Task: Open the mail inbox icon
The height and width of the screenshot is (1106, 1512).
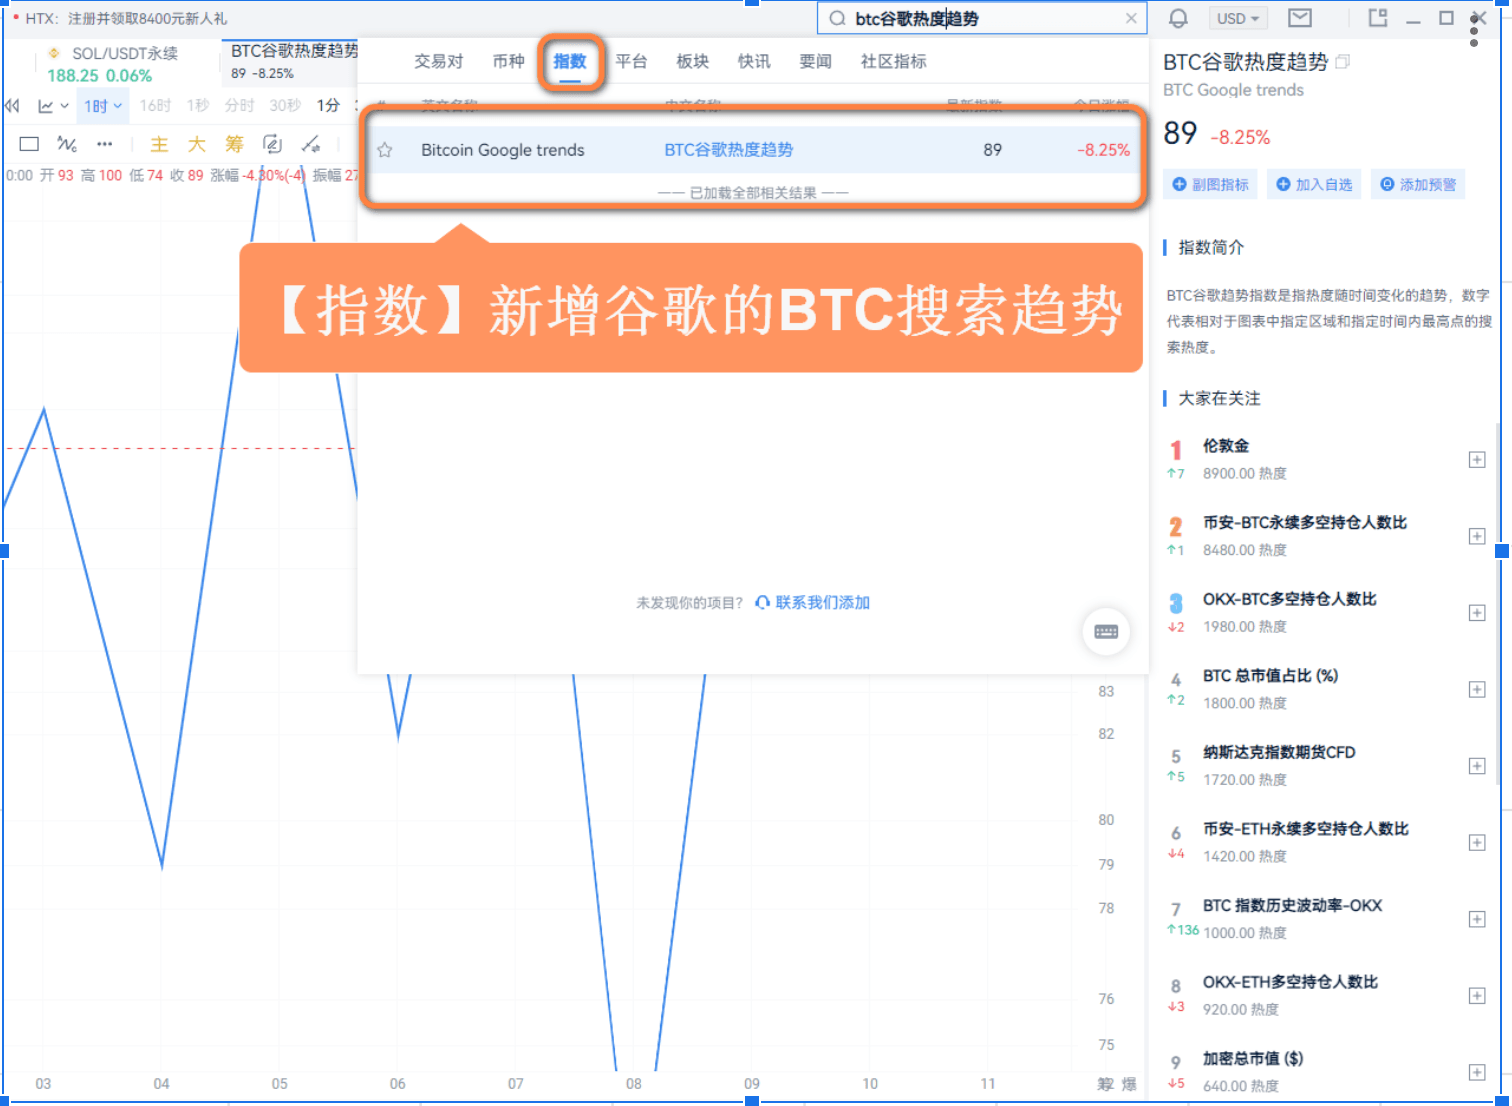Action: 1300,18
